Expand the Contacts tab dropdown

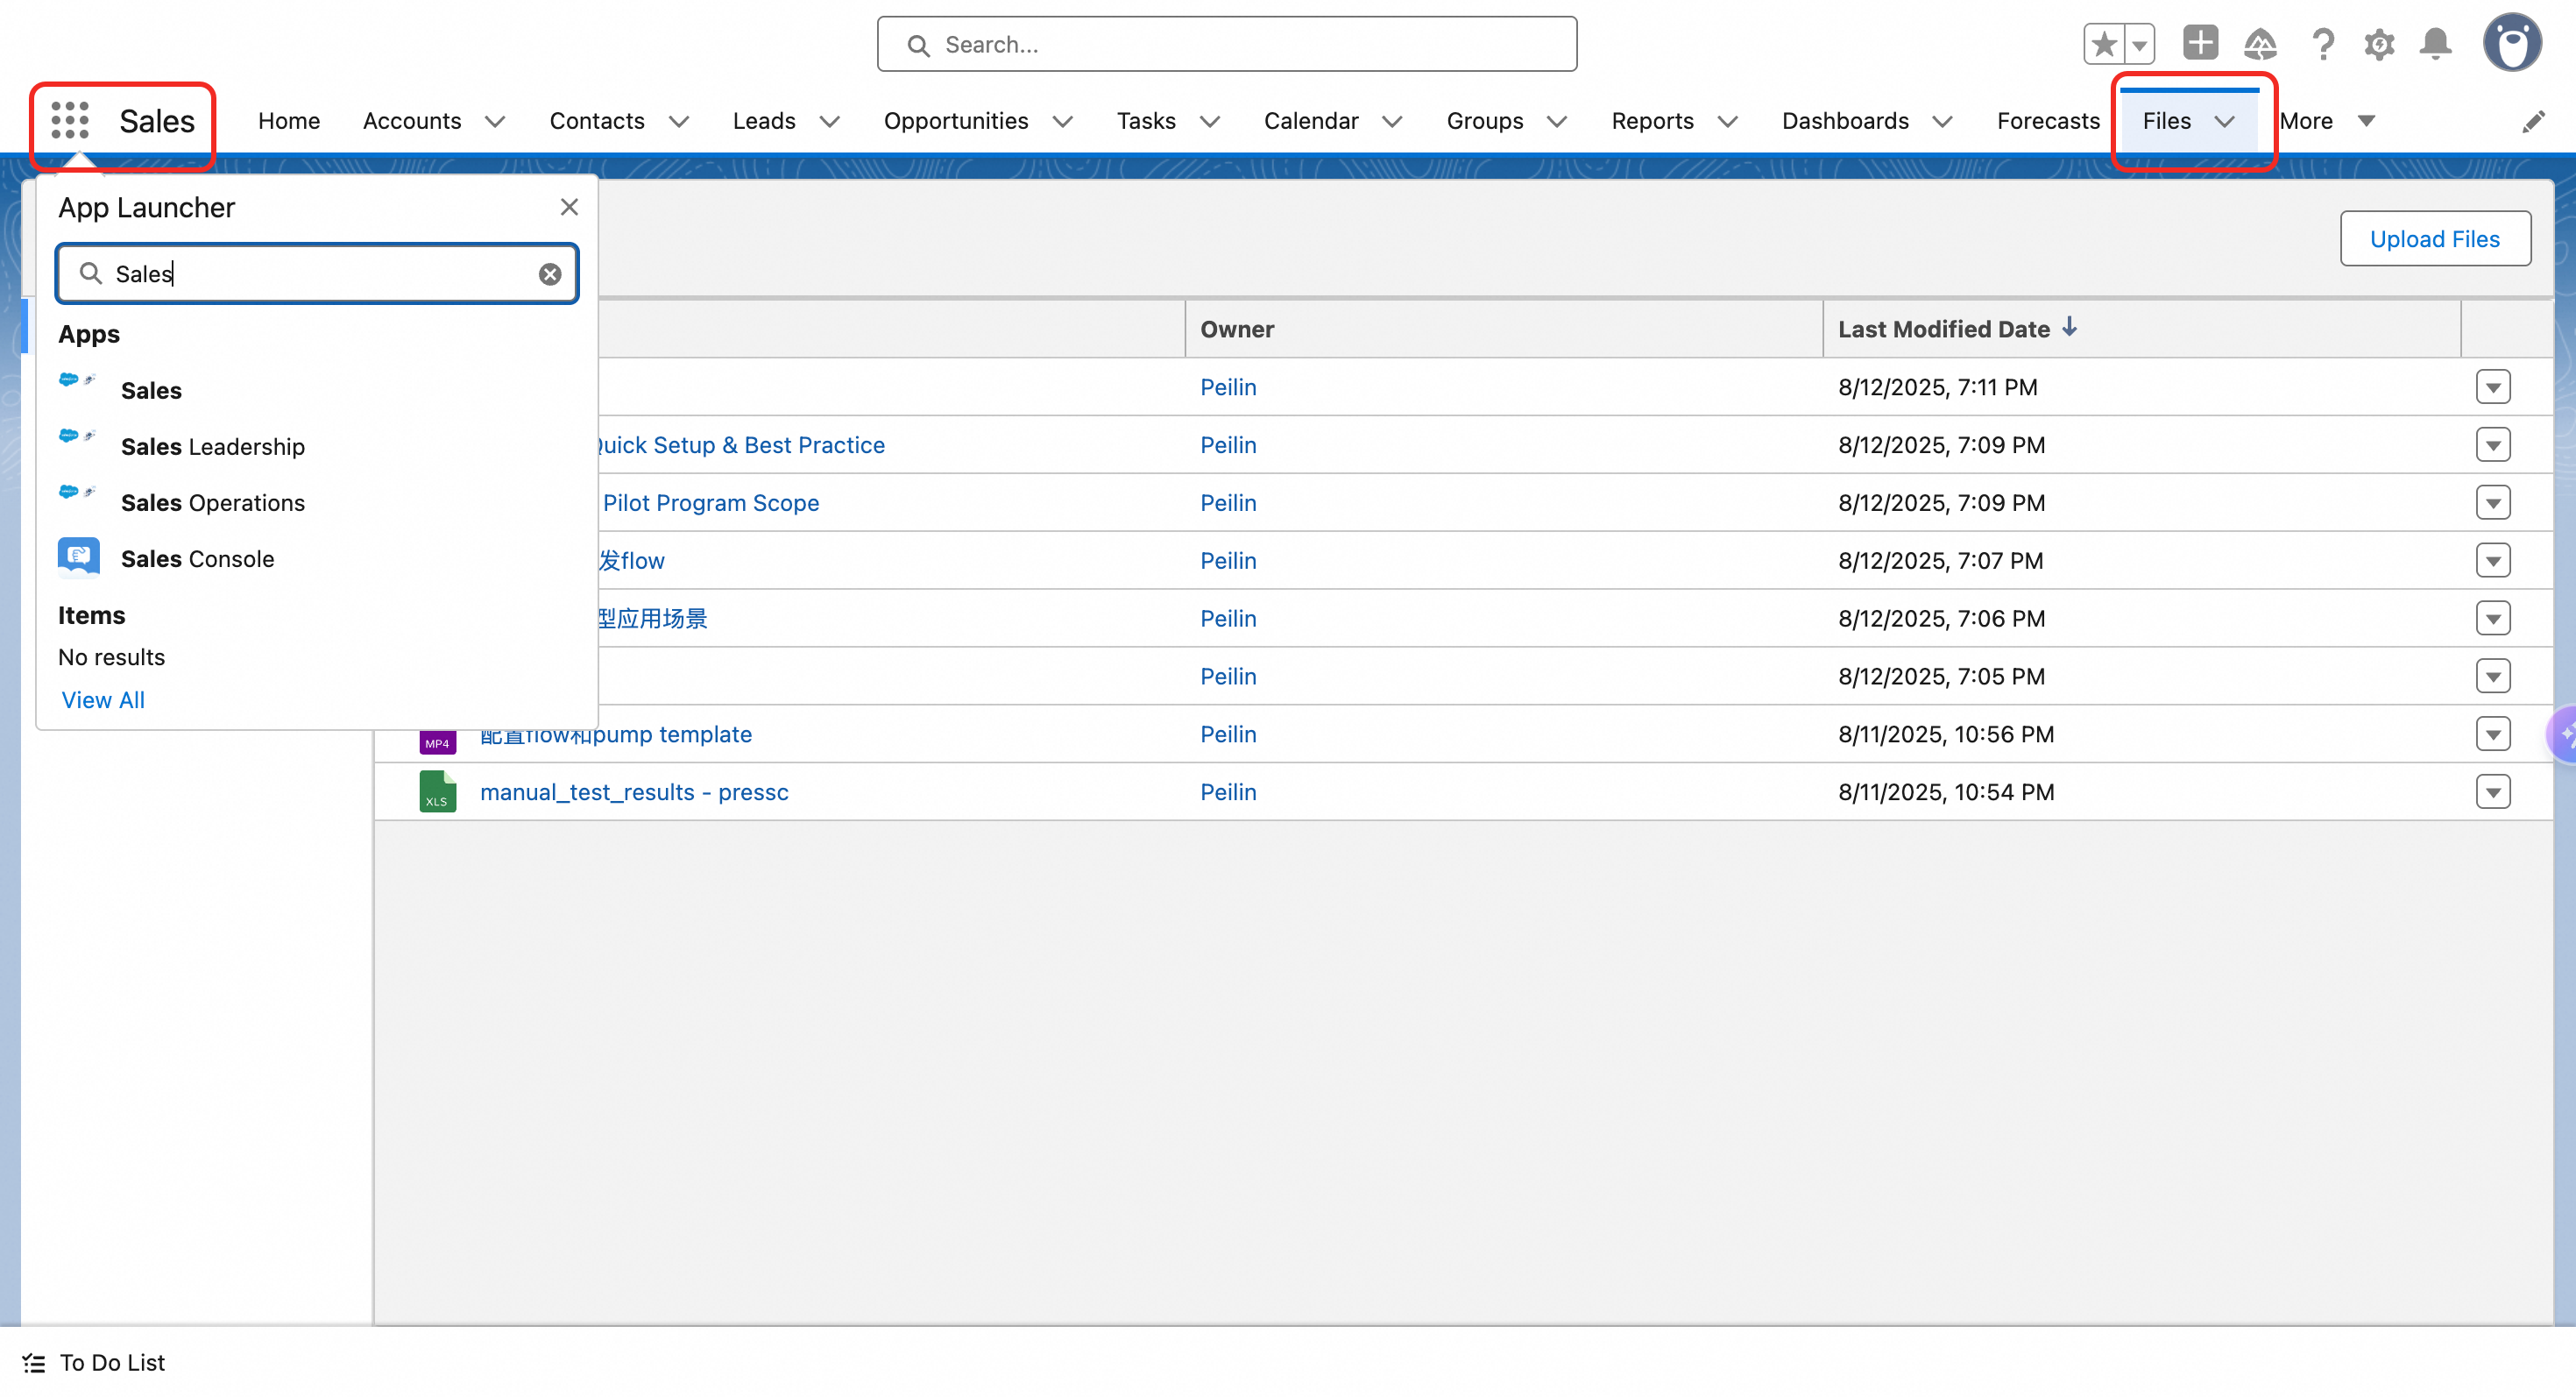[679, 122]
